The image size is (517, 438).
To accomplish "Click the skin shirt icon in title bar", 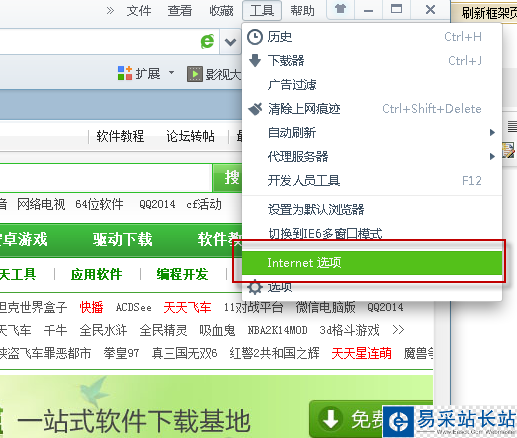I will click(340, 9).
